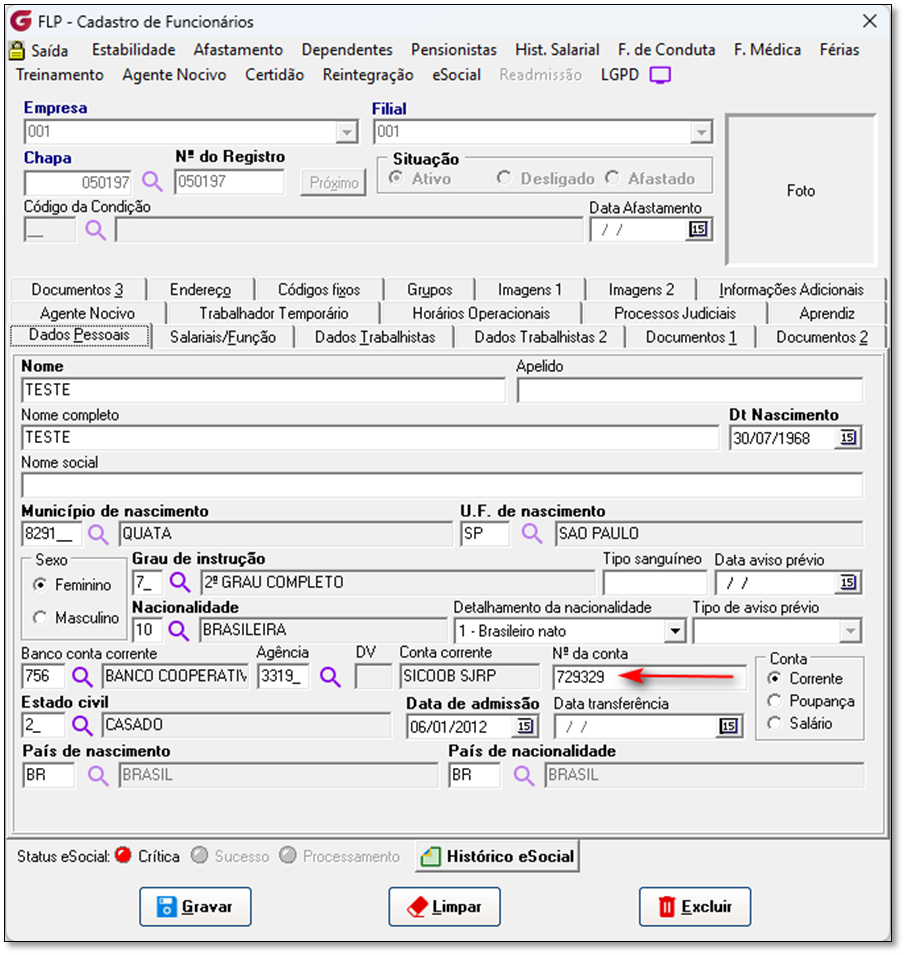Search País de nacionalidade with magnifier
The width and height of the screenshot is (905, 955).
(x=523, y=775)
